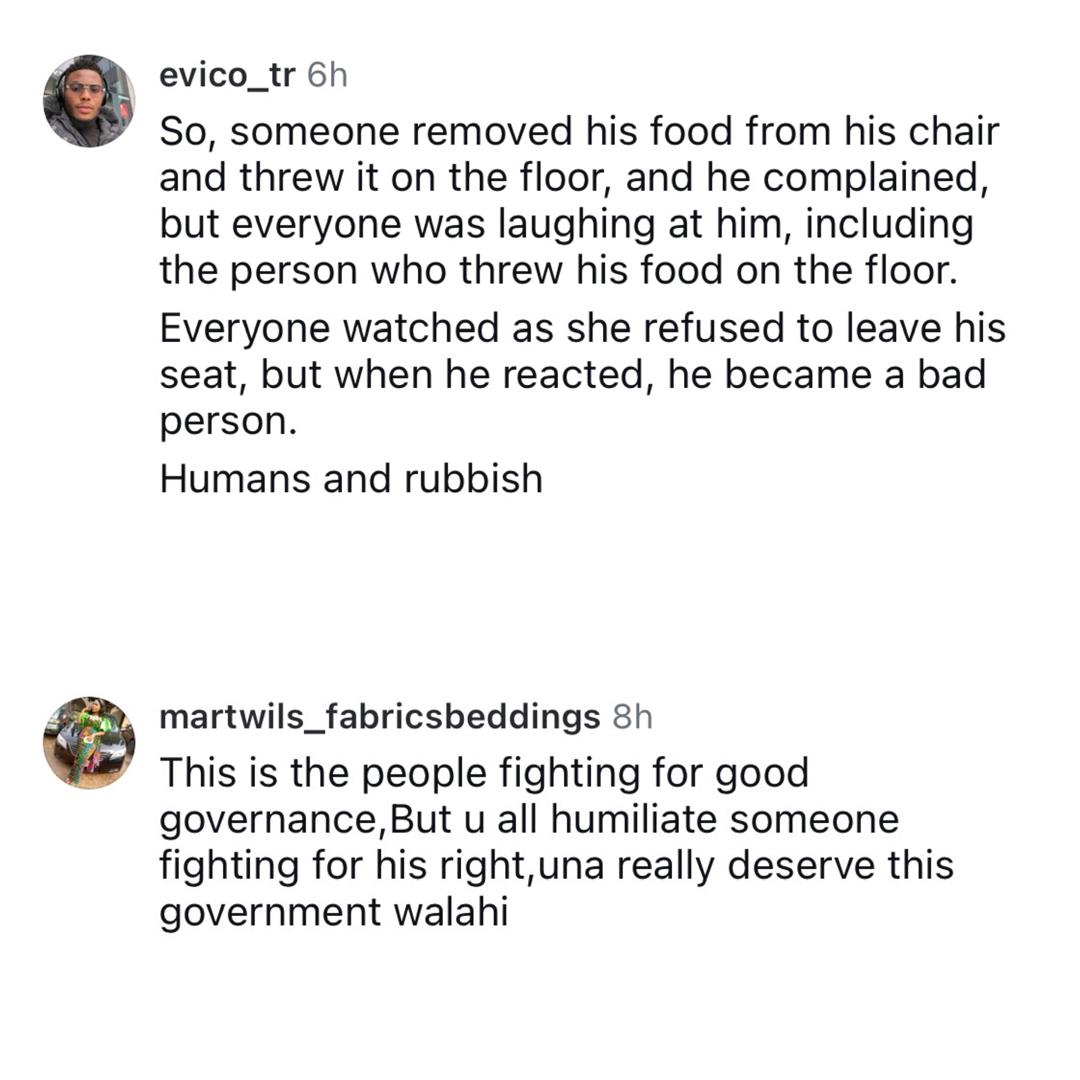Click the username martwils_fabricsbeddings
The height and width of the screenshot is (1080, 1080).
tap(378, 716)
